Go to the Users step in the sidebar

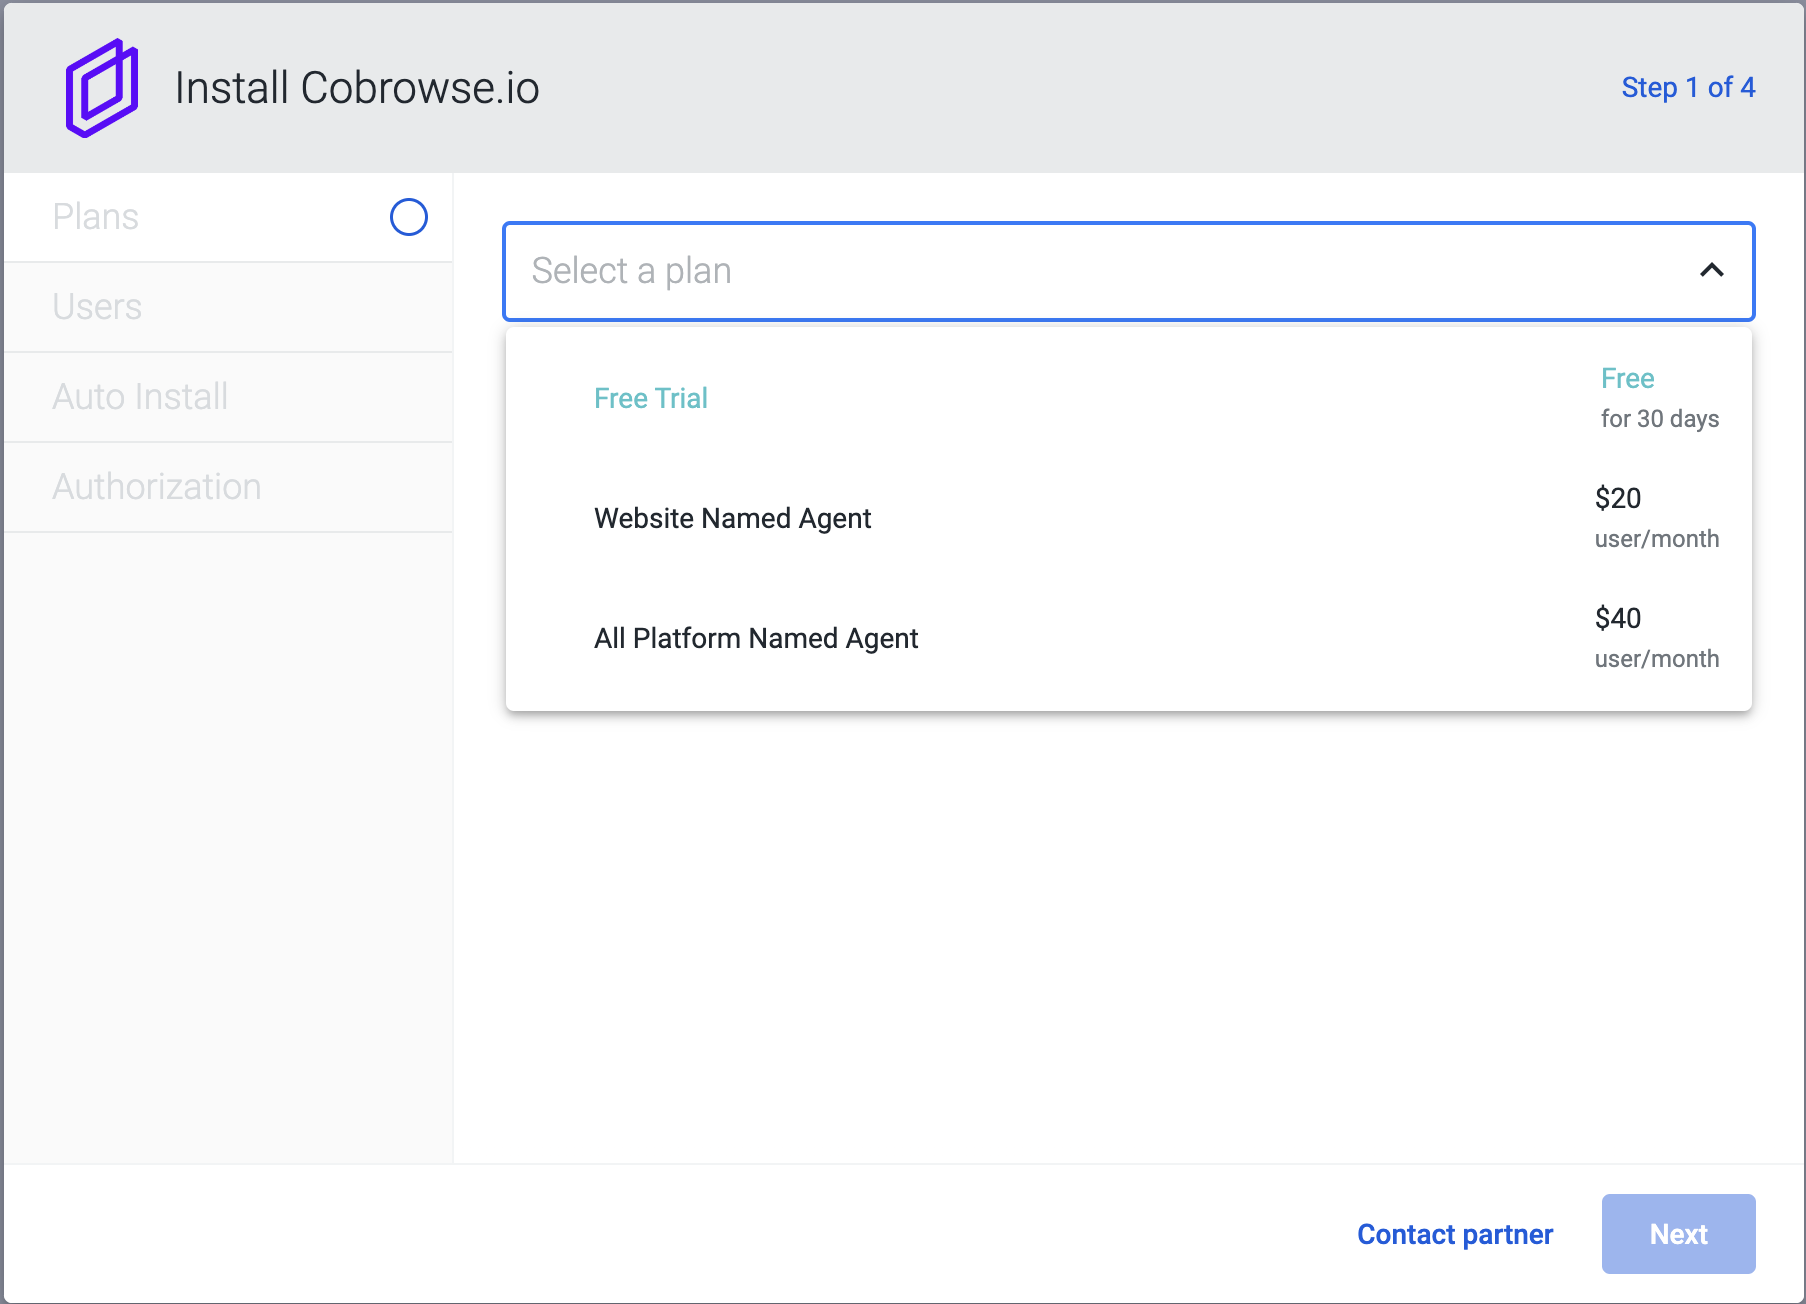97,307
